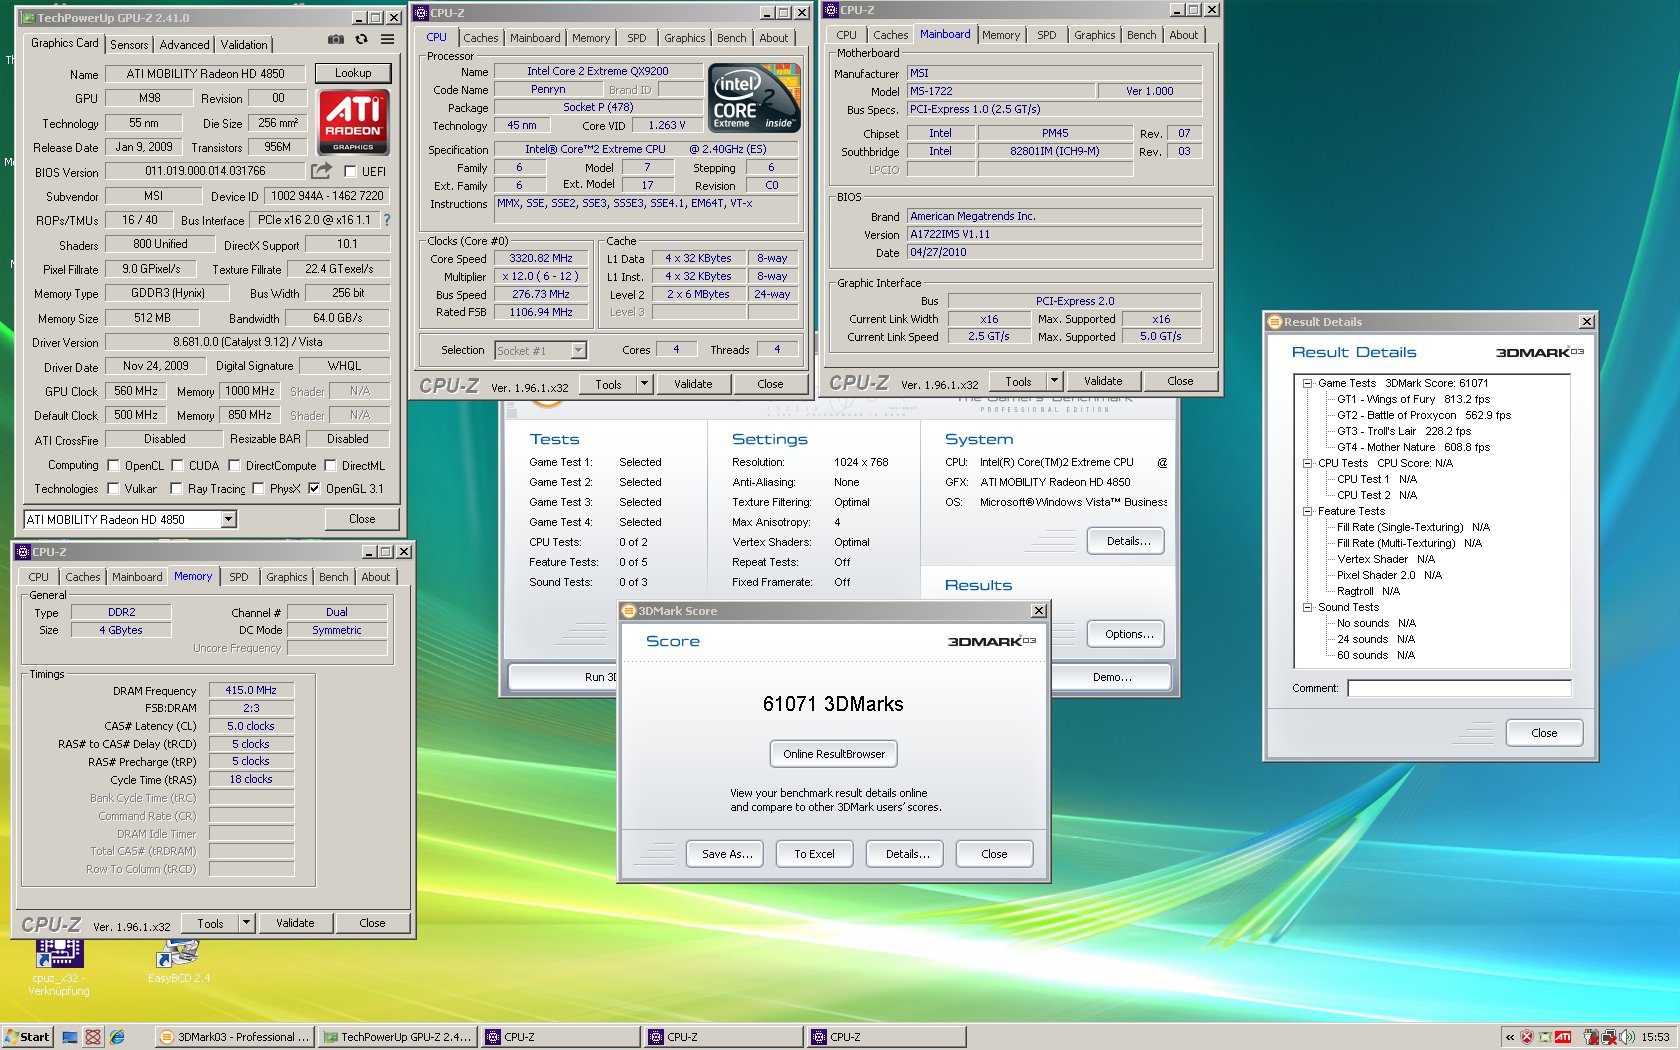Click the volume speaker tray icon
1680x1050 pixels.
click(x=1627, y=1037)
